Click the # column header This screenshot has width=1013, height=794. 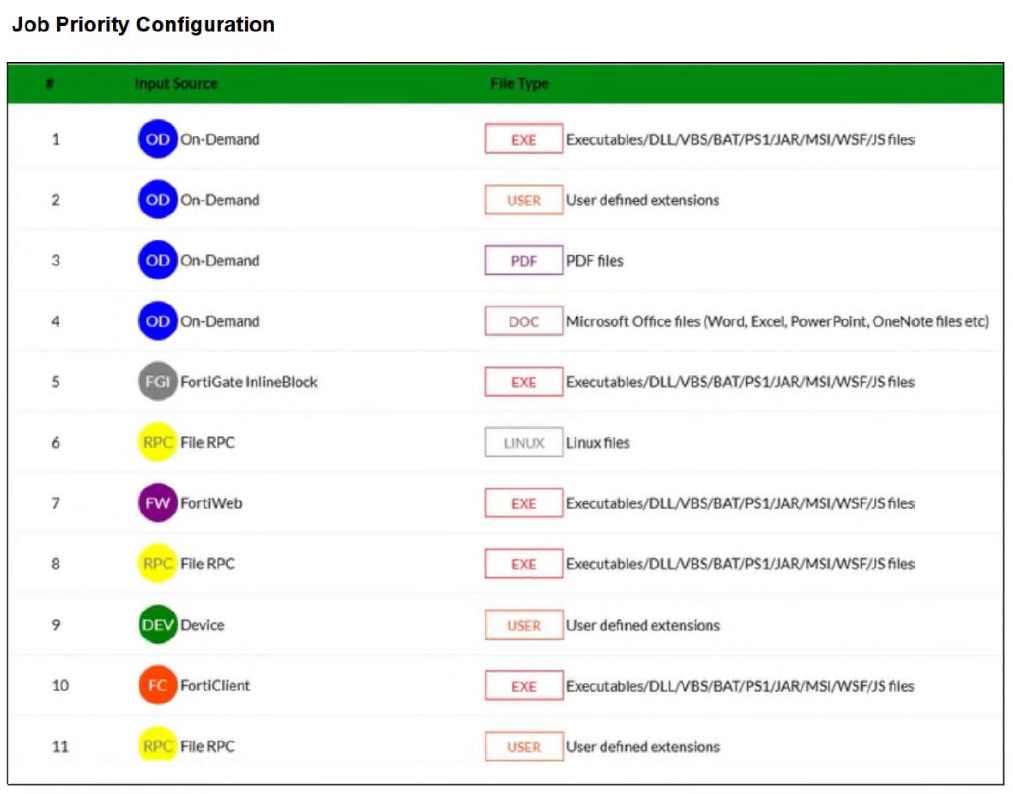[x=49, y=84]
